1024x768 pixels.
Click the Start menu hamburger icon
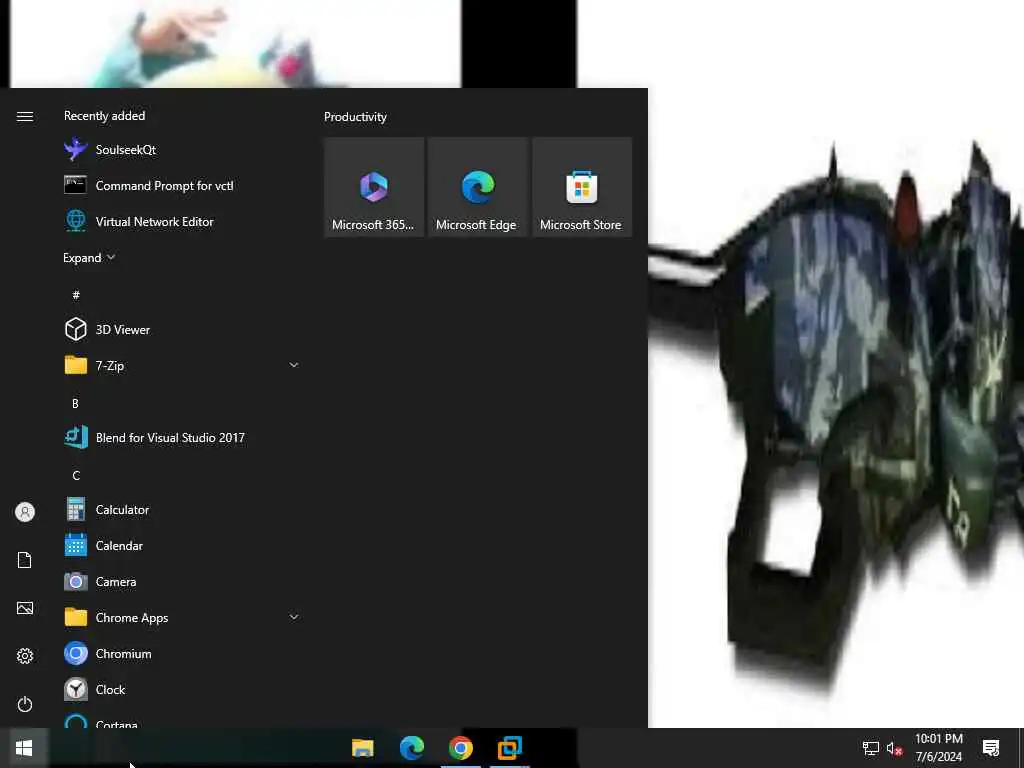pyautogui.click(x=25, y=116)
